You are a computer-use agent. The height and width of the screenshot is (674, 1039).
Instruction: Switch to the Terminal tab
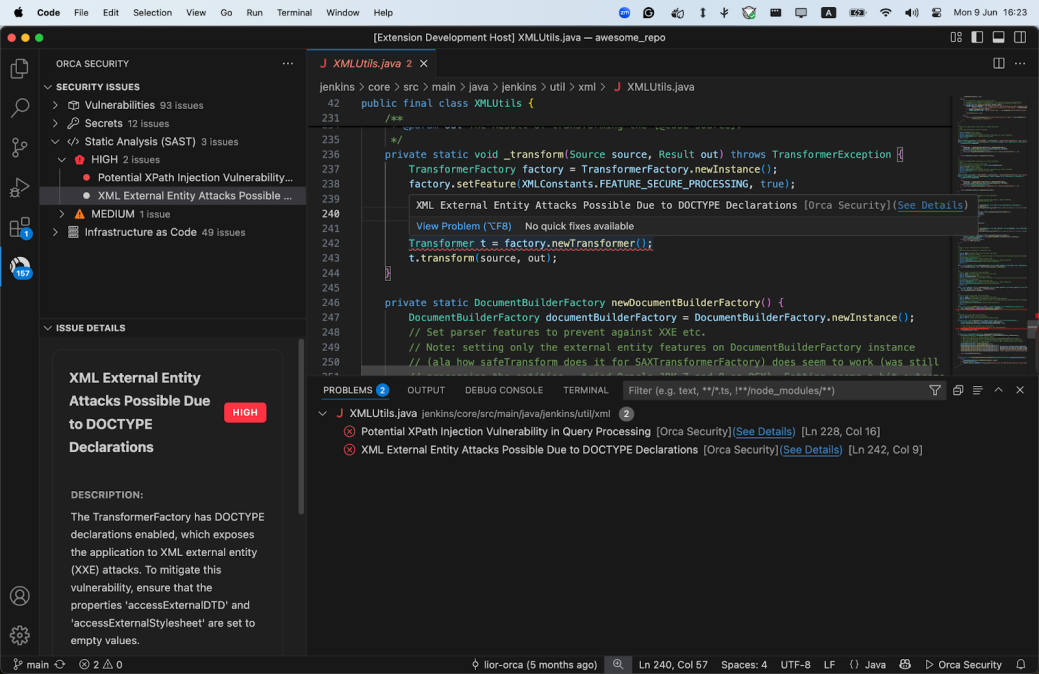click(585, 390)
